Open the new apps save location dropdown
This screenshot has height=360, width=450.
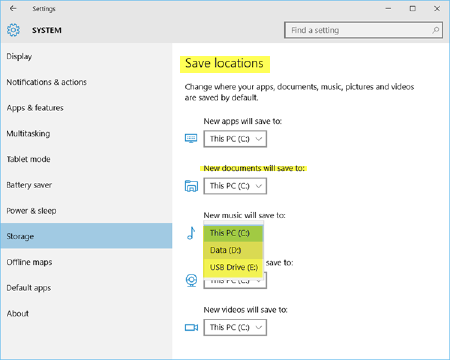pos(235,139)
